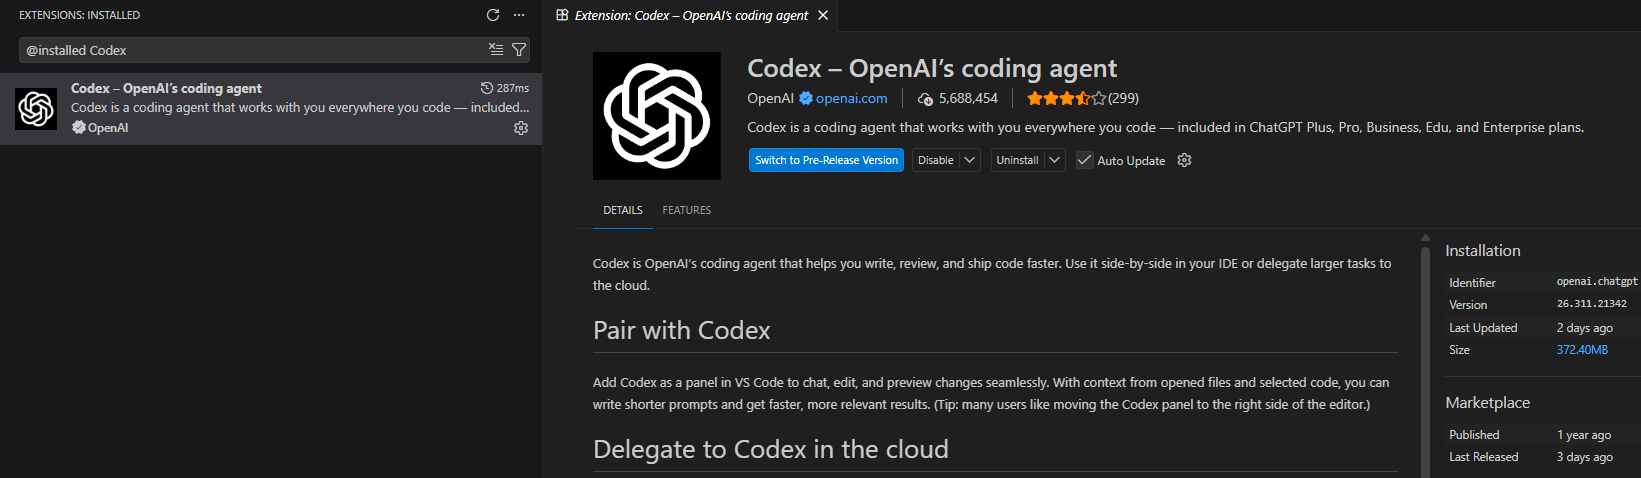1641x478 pixels.
Task: Click the Last Released '3 days ago' value
Action: (1584, 457)
